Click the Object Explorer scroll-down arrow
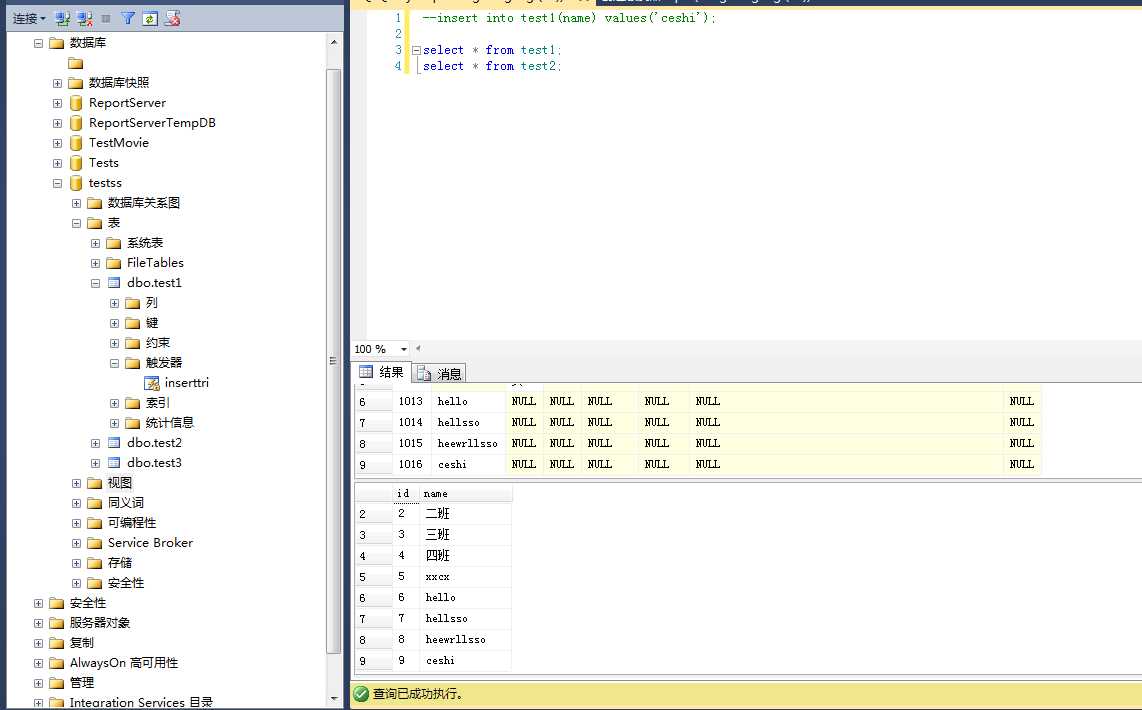 pyautogui.click(x=334, y=698)
